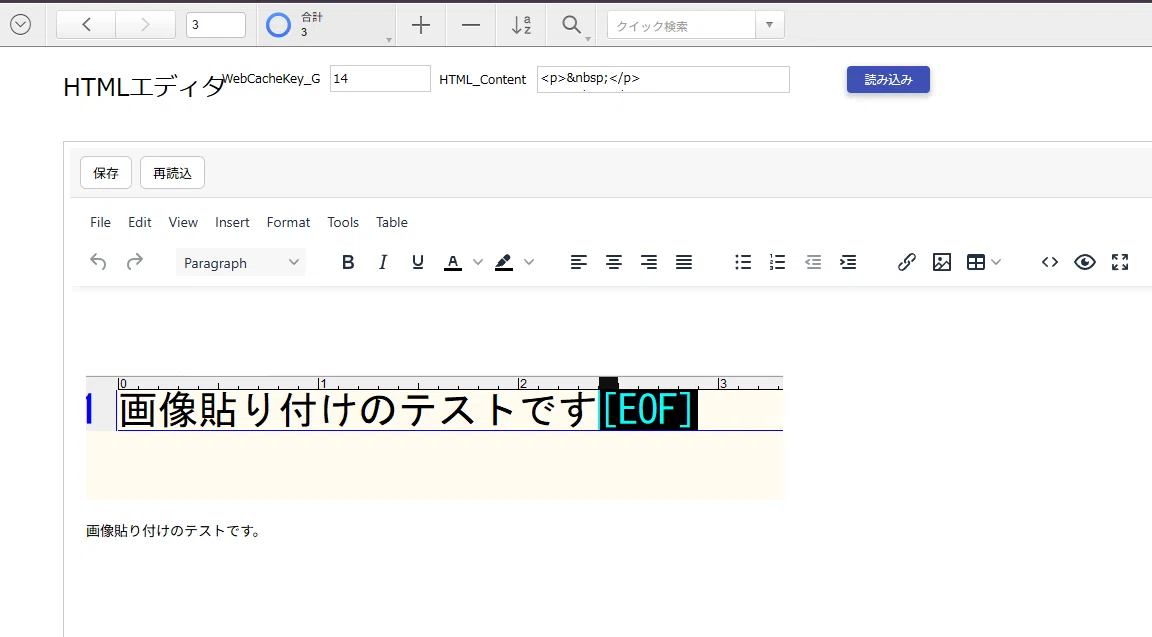Click the table insert icon
Viewport: 1152px width, 637px height.
(976, 262)
